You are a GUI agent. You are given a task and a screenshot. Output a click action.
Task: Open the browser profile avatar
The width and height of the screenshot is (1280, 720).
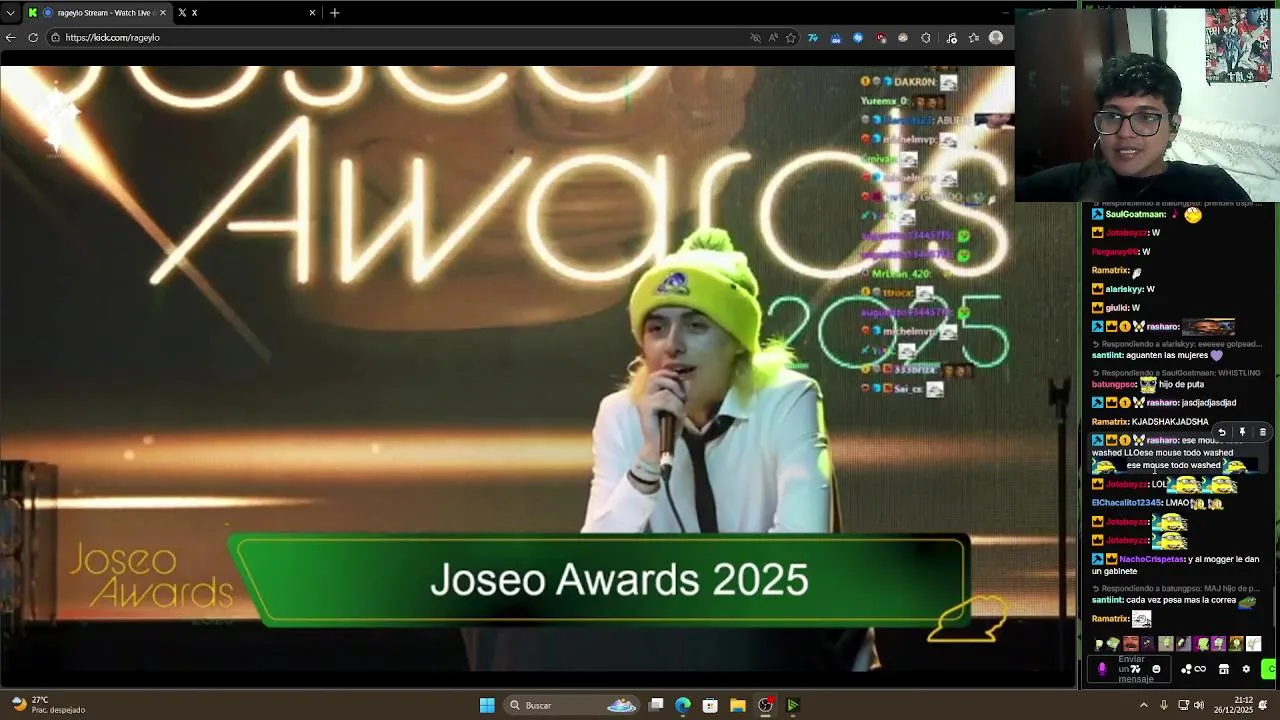click(x=996, y=37)
